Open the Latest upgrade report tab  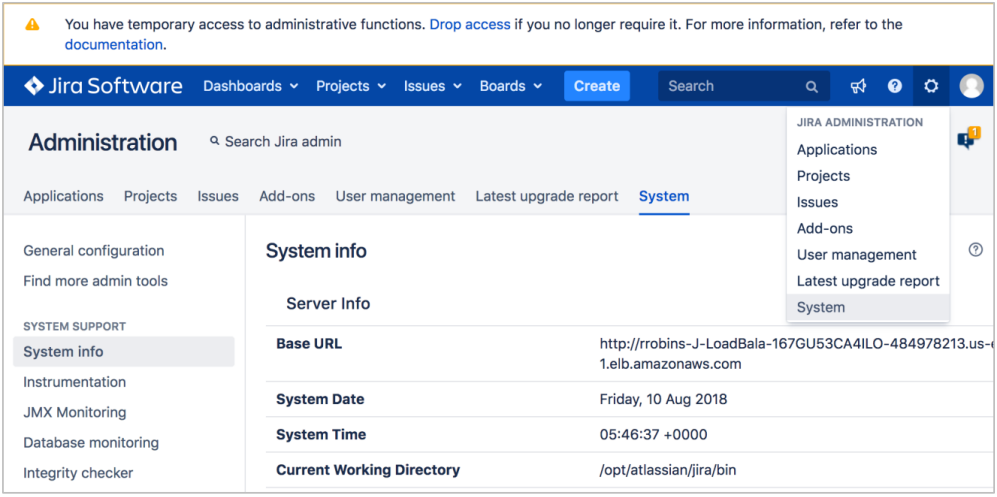(547, 196)
